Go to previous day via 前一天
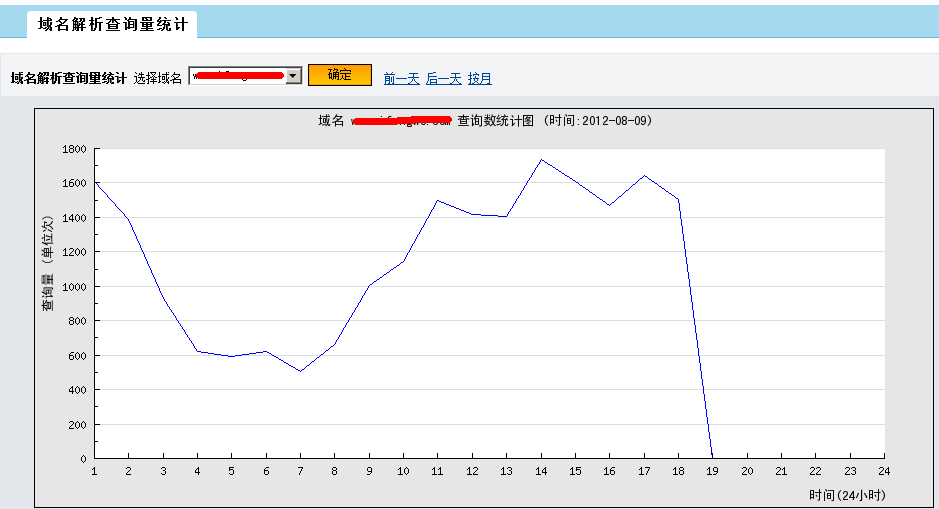The width and height of the screenshot is (939, 509). 401,78
